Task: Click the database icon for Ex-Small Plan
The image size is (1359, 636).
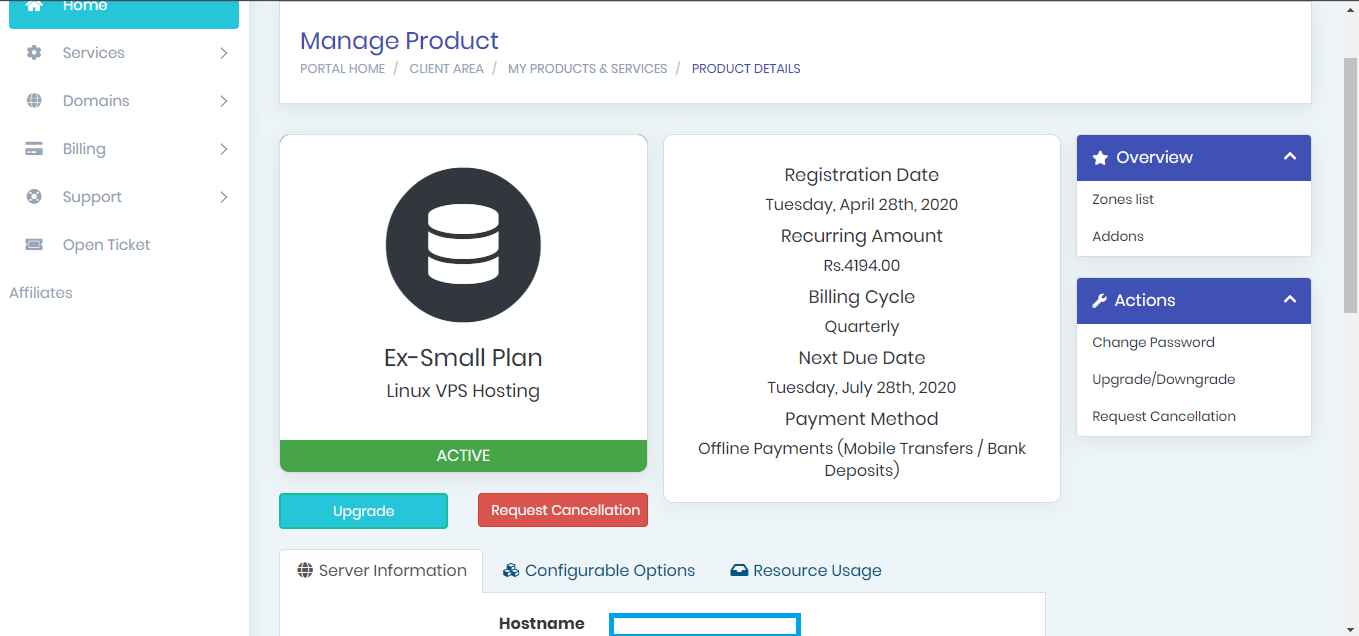Action: pyautogui.click(x=463, y=244)
